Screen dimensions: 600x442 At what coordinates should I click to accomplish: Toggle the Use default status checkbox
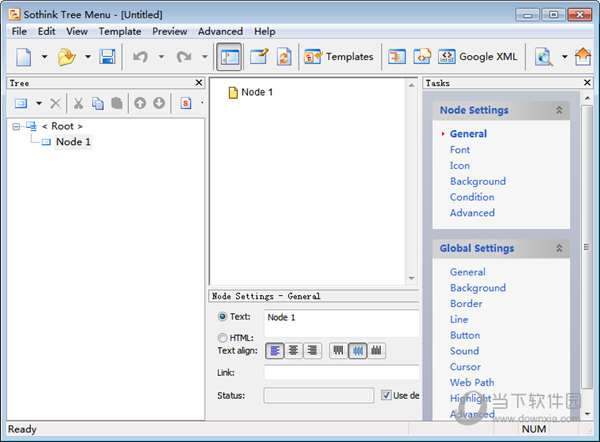(386, 395)
